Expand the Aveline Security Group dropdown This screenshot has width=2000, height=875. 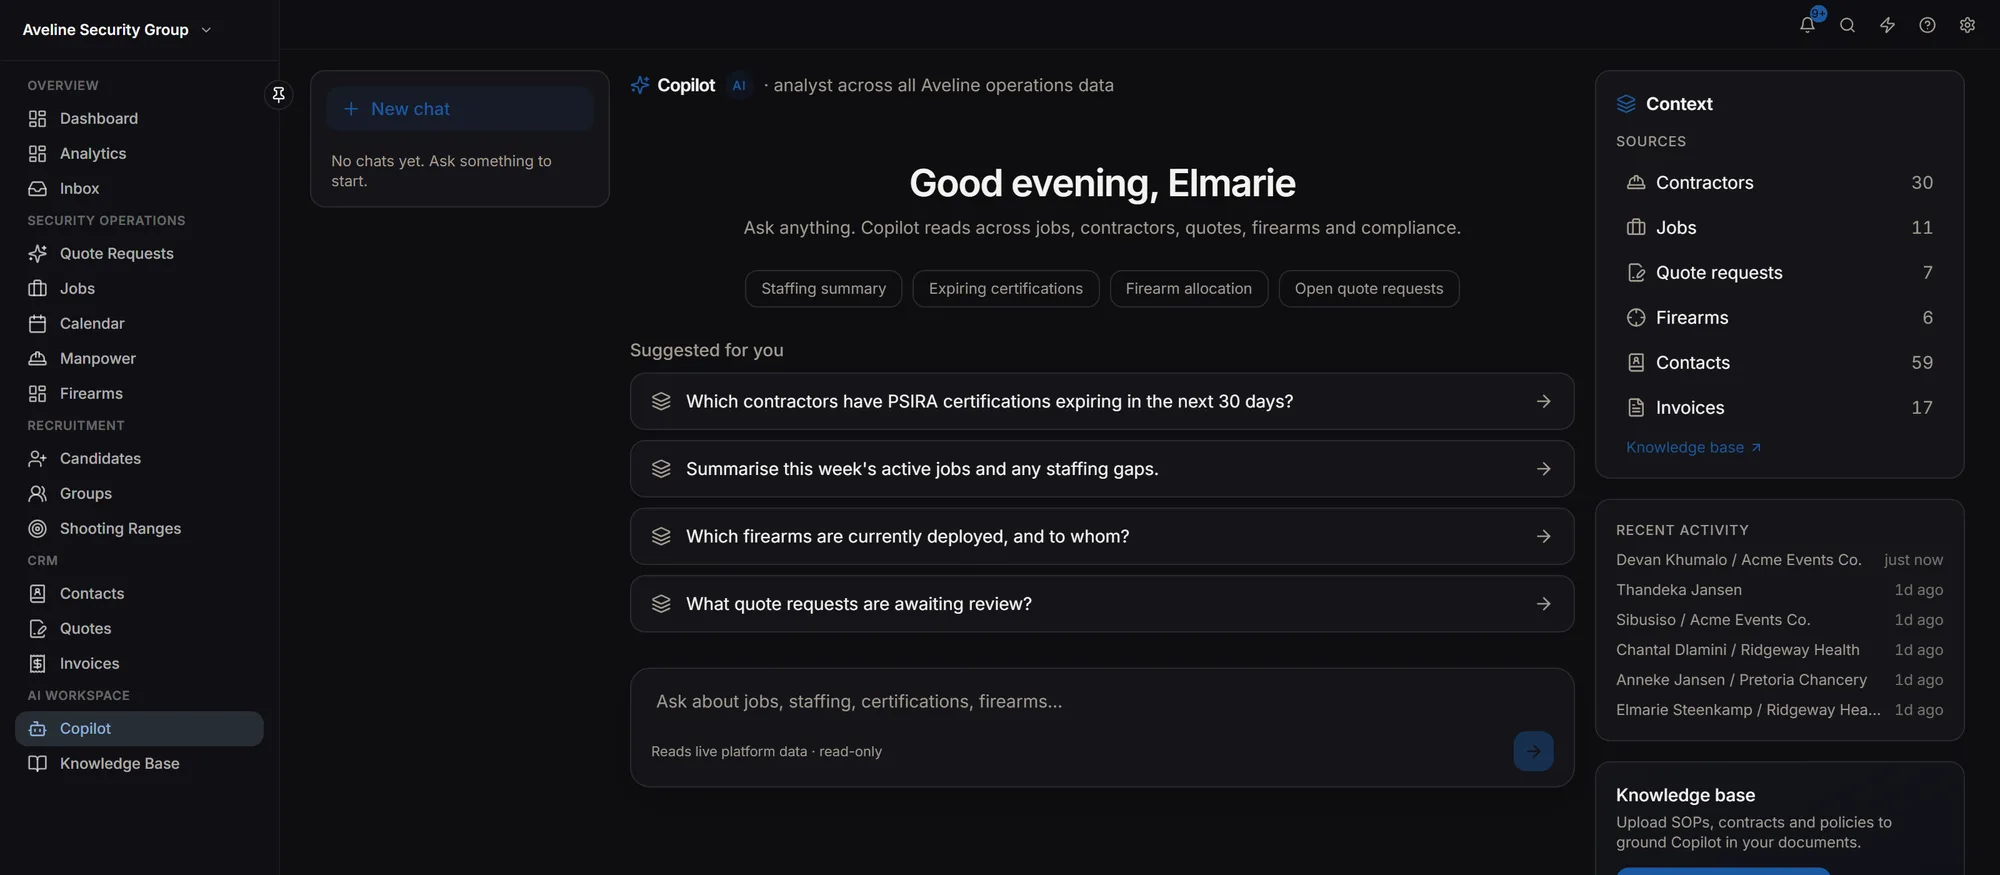pos(118,30)
